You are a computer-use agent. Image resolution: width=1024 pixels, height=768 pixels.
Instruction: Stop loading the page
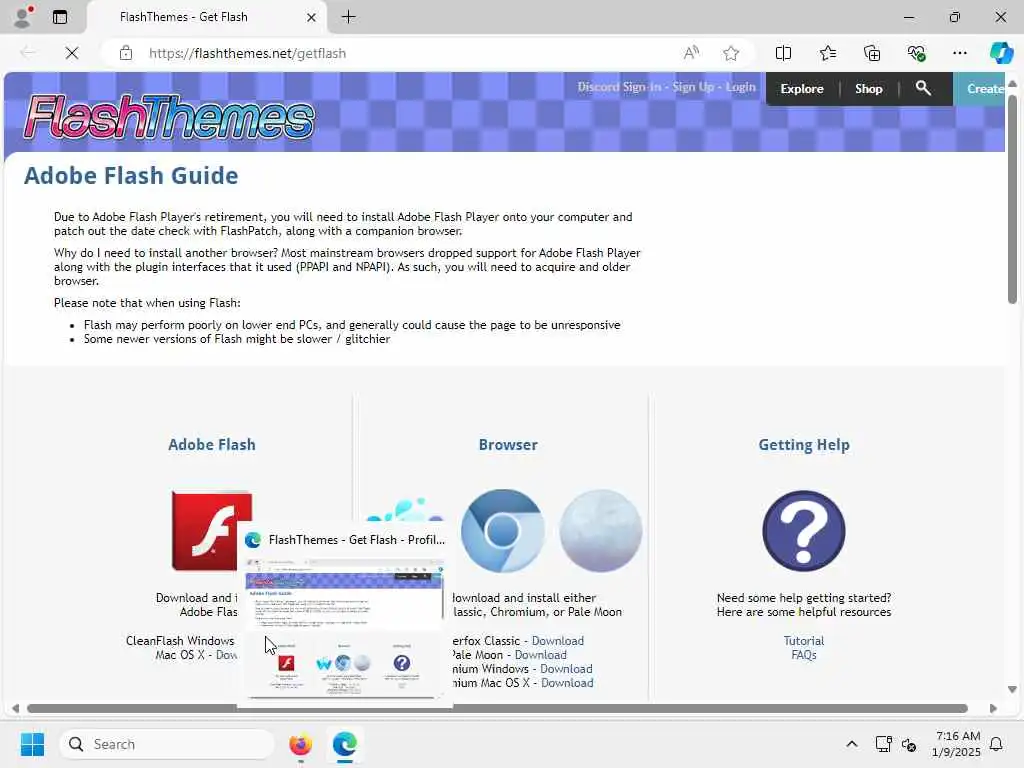point(72,53)
